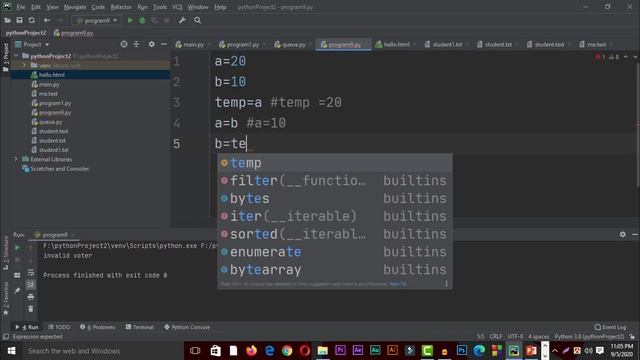The image size is (640, 360).
Task: Open Search Everywhere magnifier icon
Action: click(x=198, y=20)
